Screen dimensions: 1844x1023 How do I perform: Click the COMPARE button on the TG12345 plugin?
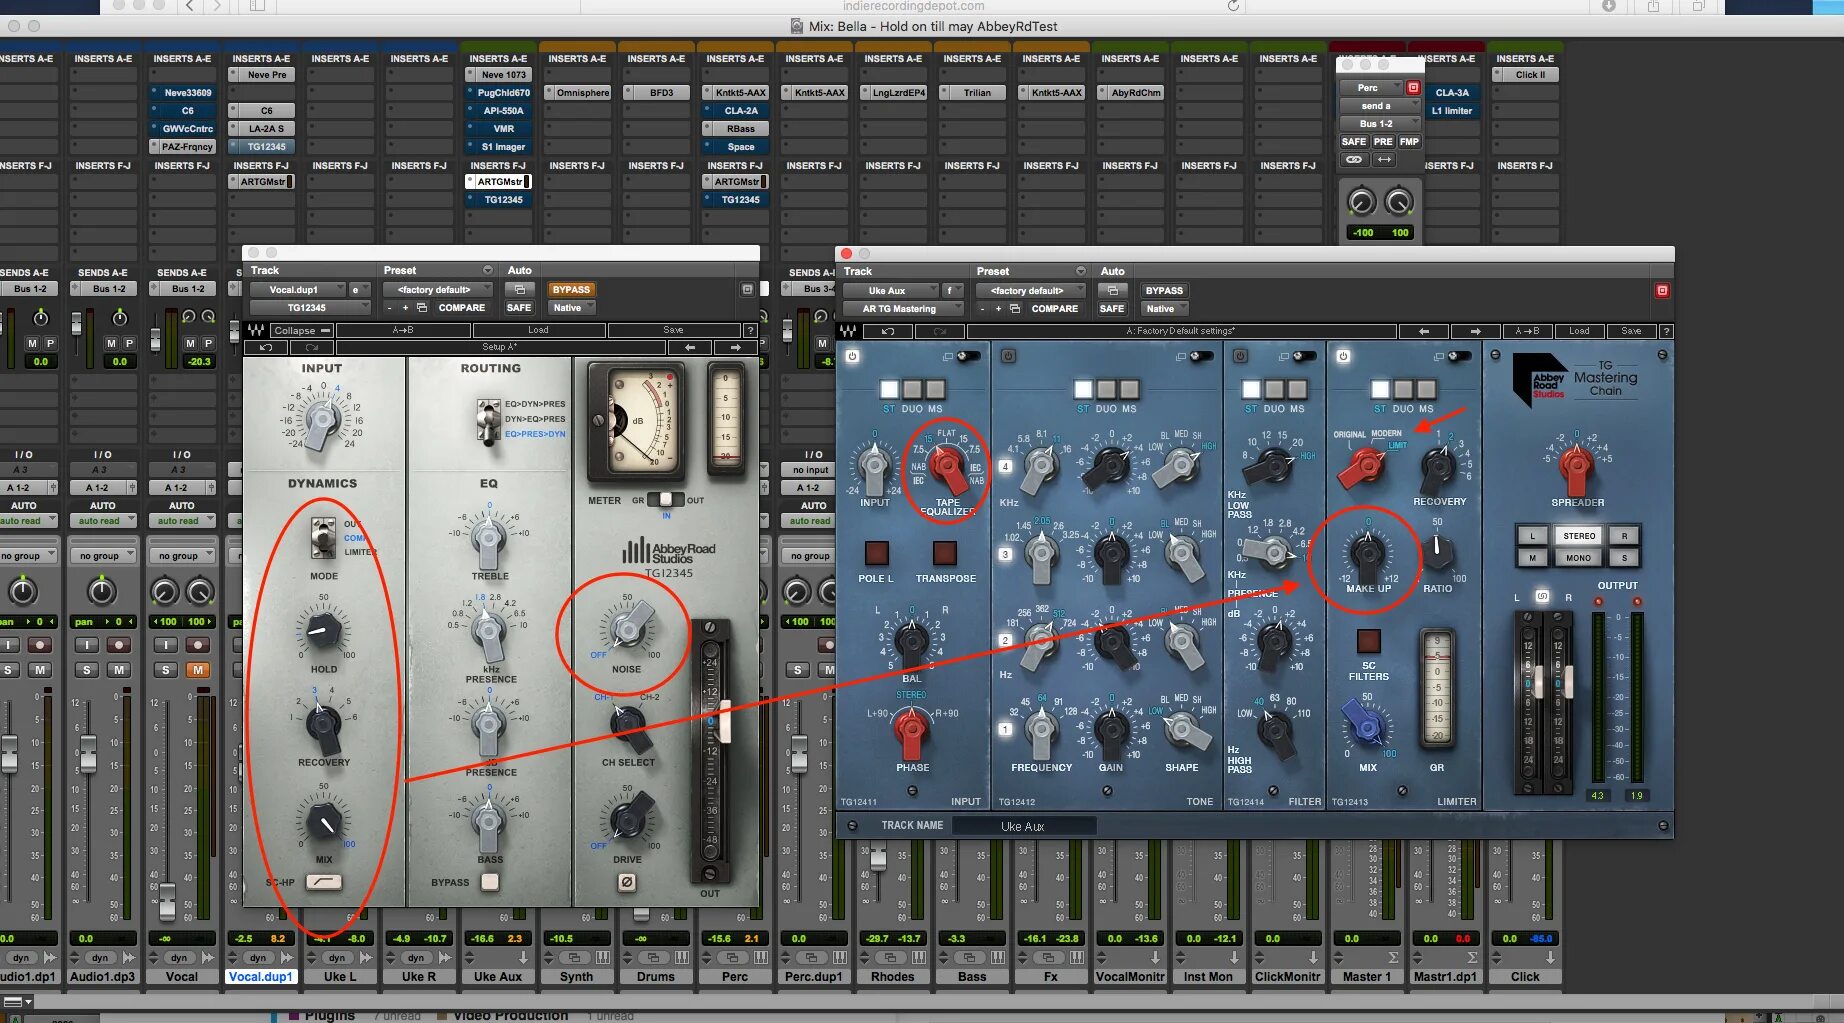[x=462, y=308]
